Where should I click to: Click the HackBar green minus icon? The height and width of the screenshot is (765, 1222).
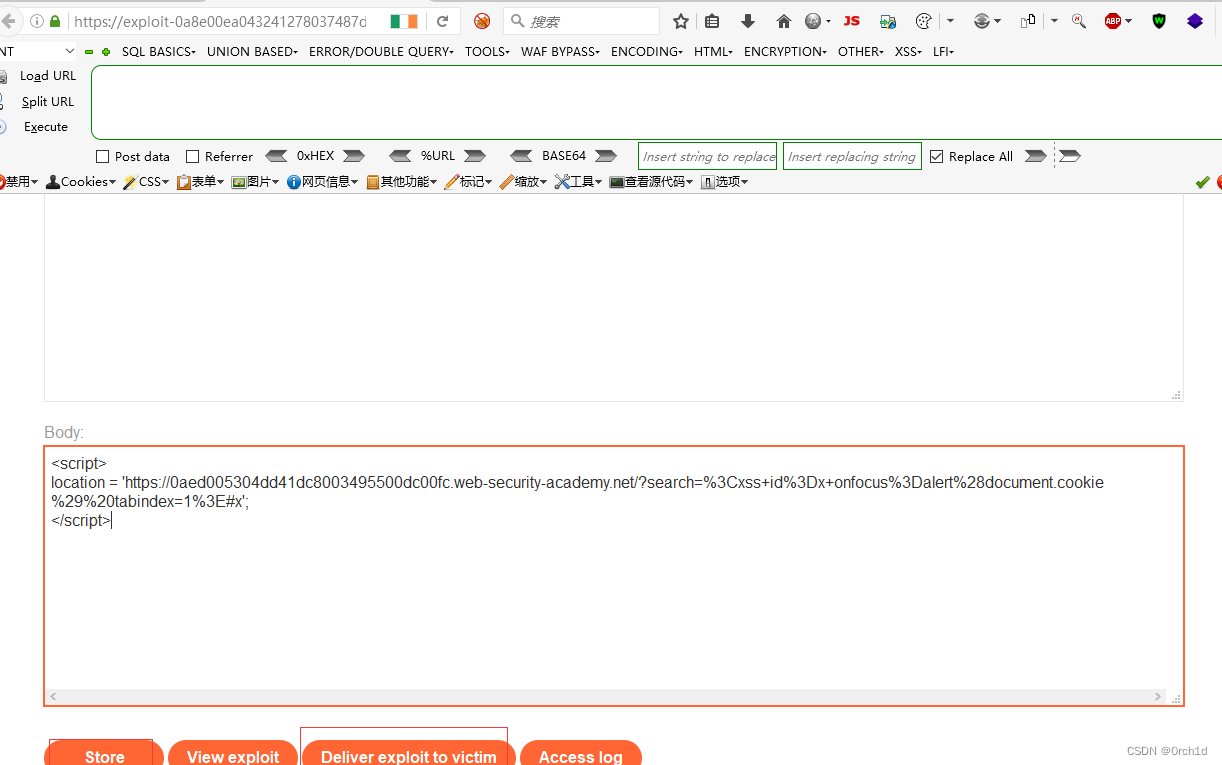89,52
